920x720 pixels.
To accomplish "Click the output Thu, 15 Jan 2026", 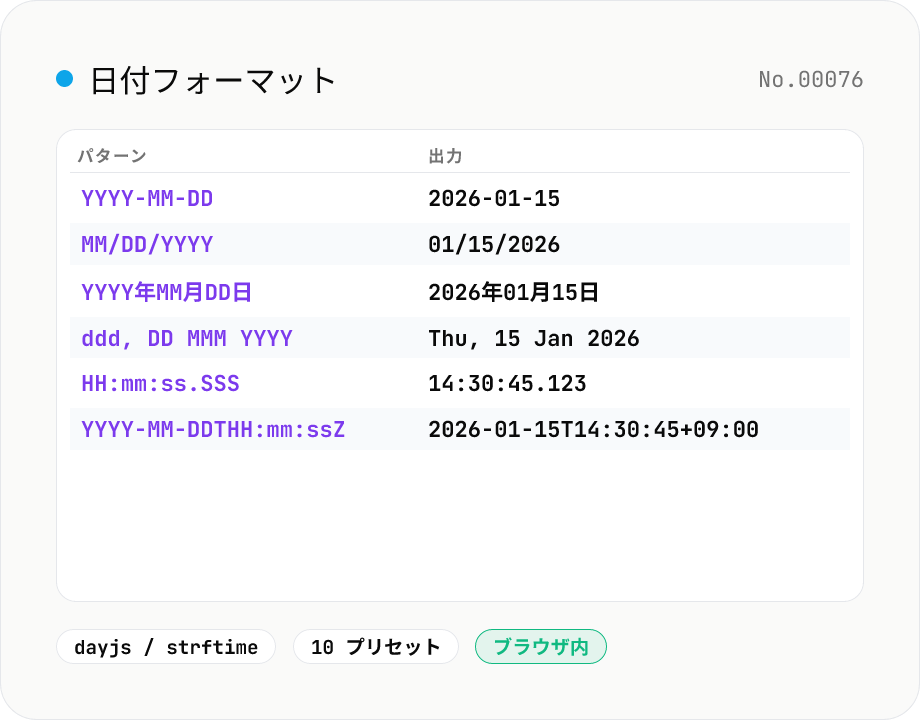I will pyautogui.click(x=534, y=338).
